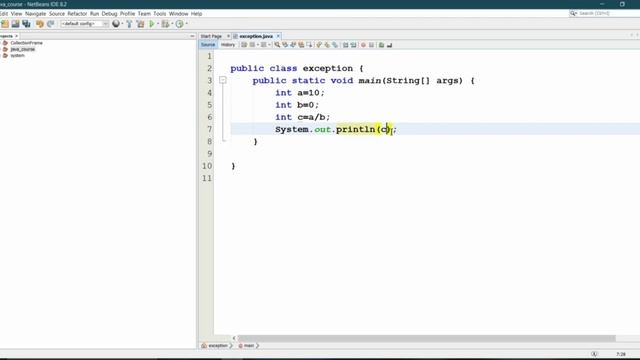Click in the Search quick-search field
Image resolution: width=640 pixels, height=360 pixels.
(x=604, y=13)
